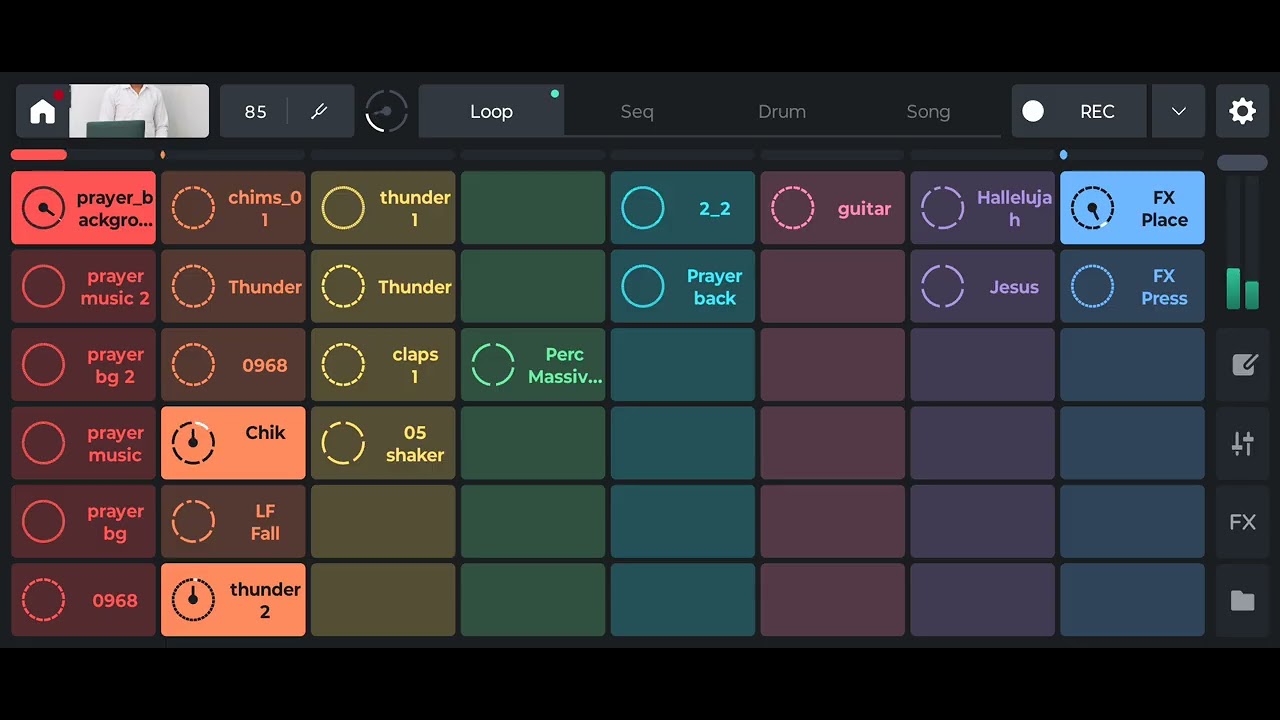1280x720 pixels.
Task: Play the claps 1 pad
Action: [x=383, y=365]
